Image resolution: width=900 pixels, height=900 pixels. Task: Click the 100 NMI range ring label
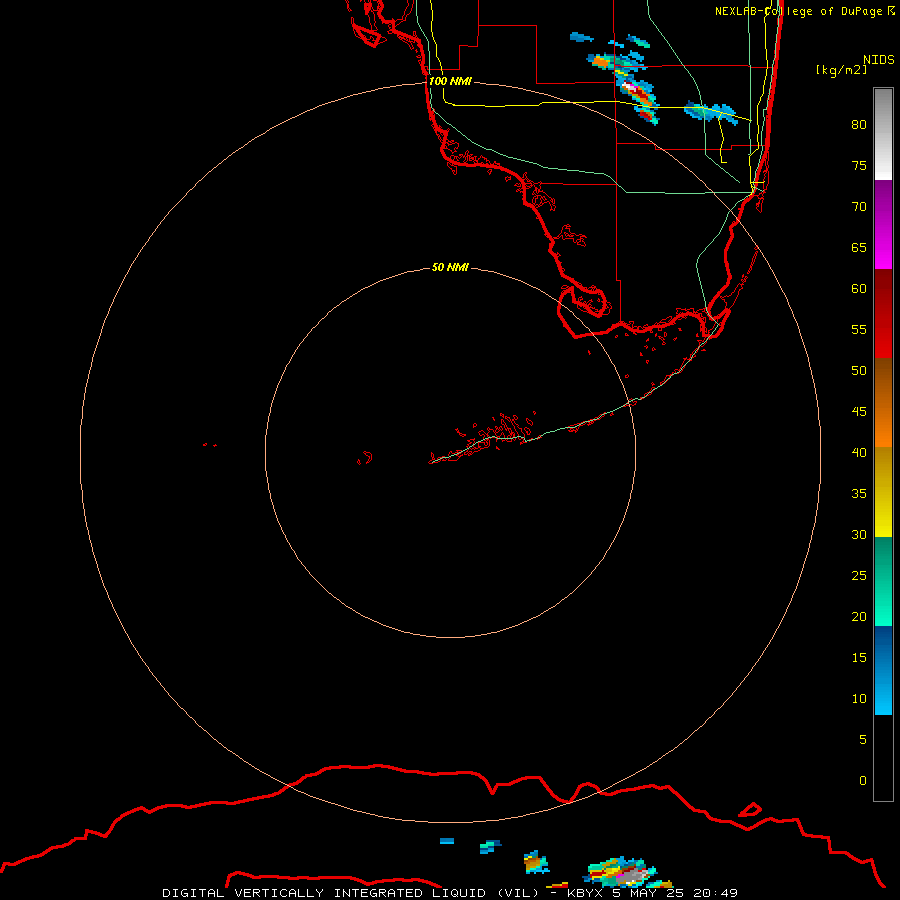tap(450, 82)
